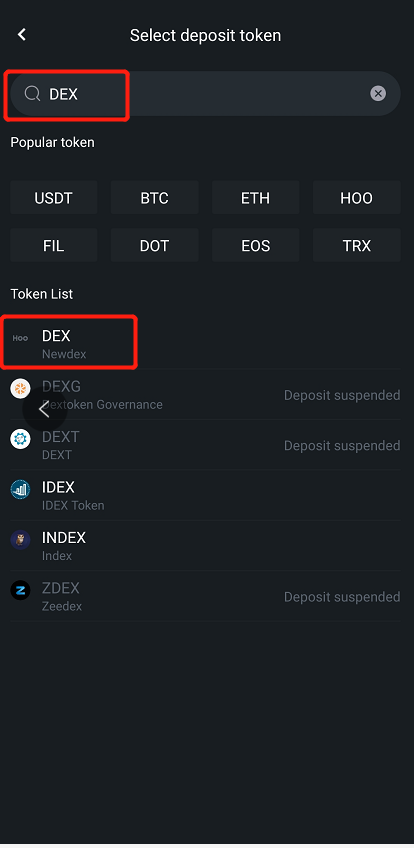The height and width of the screenshot is (848, 414).
Task: Click the DEXG orange token icon
Action: tap(21, 388)
